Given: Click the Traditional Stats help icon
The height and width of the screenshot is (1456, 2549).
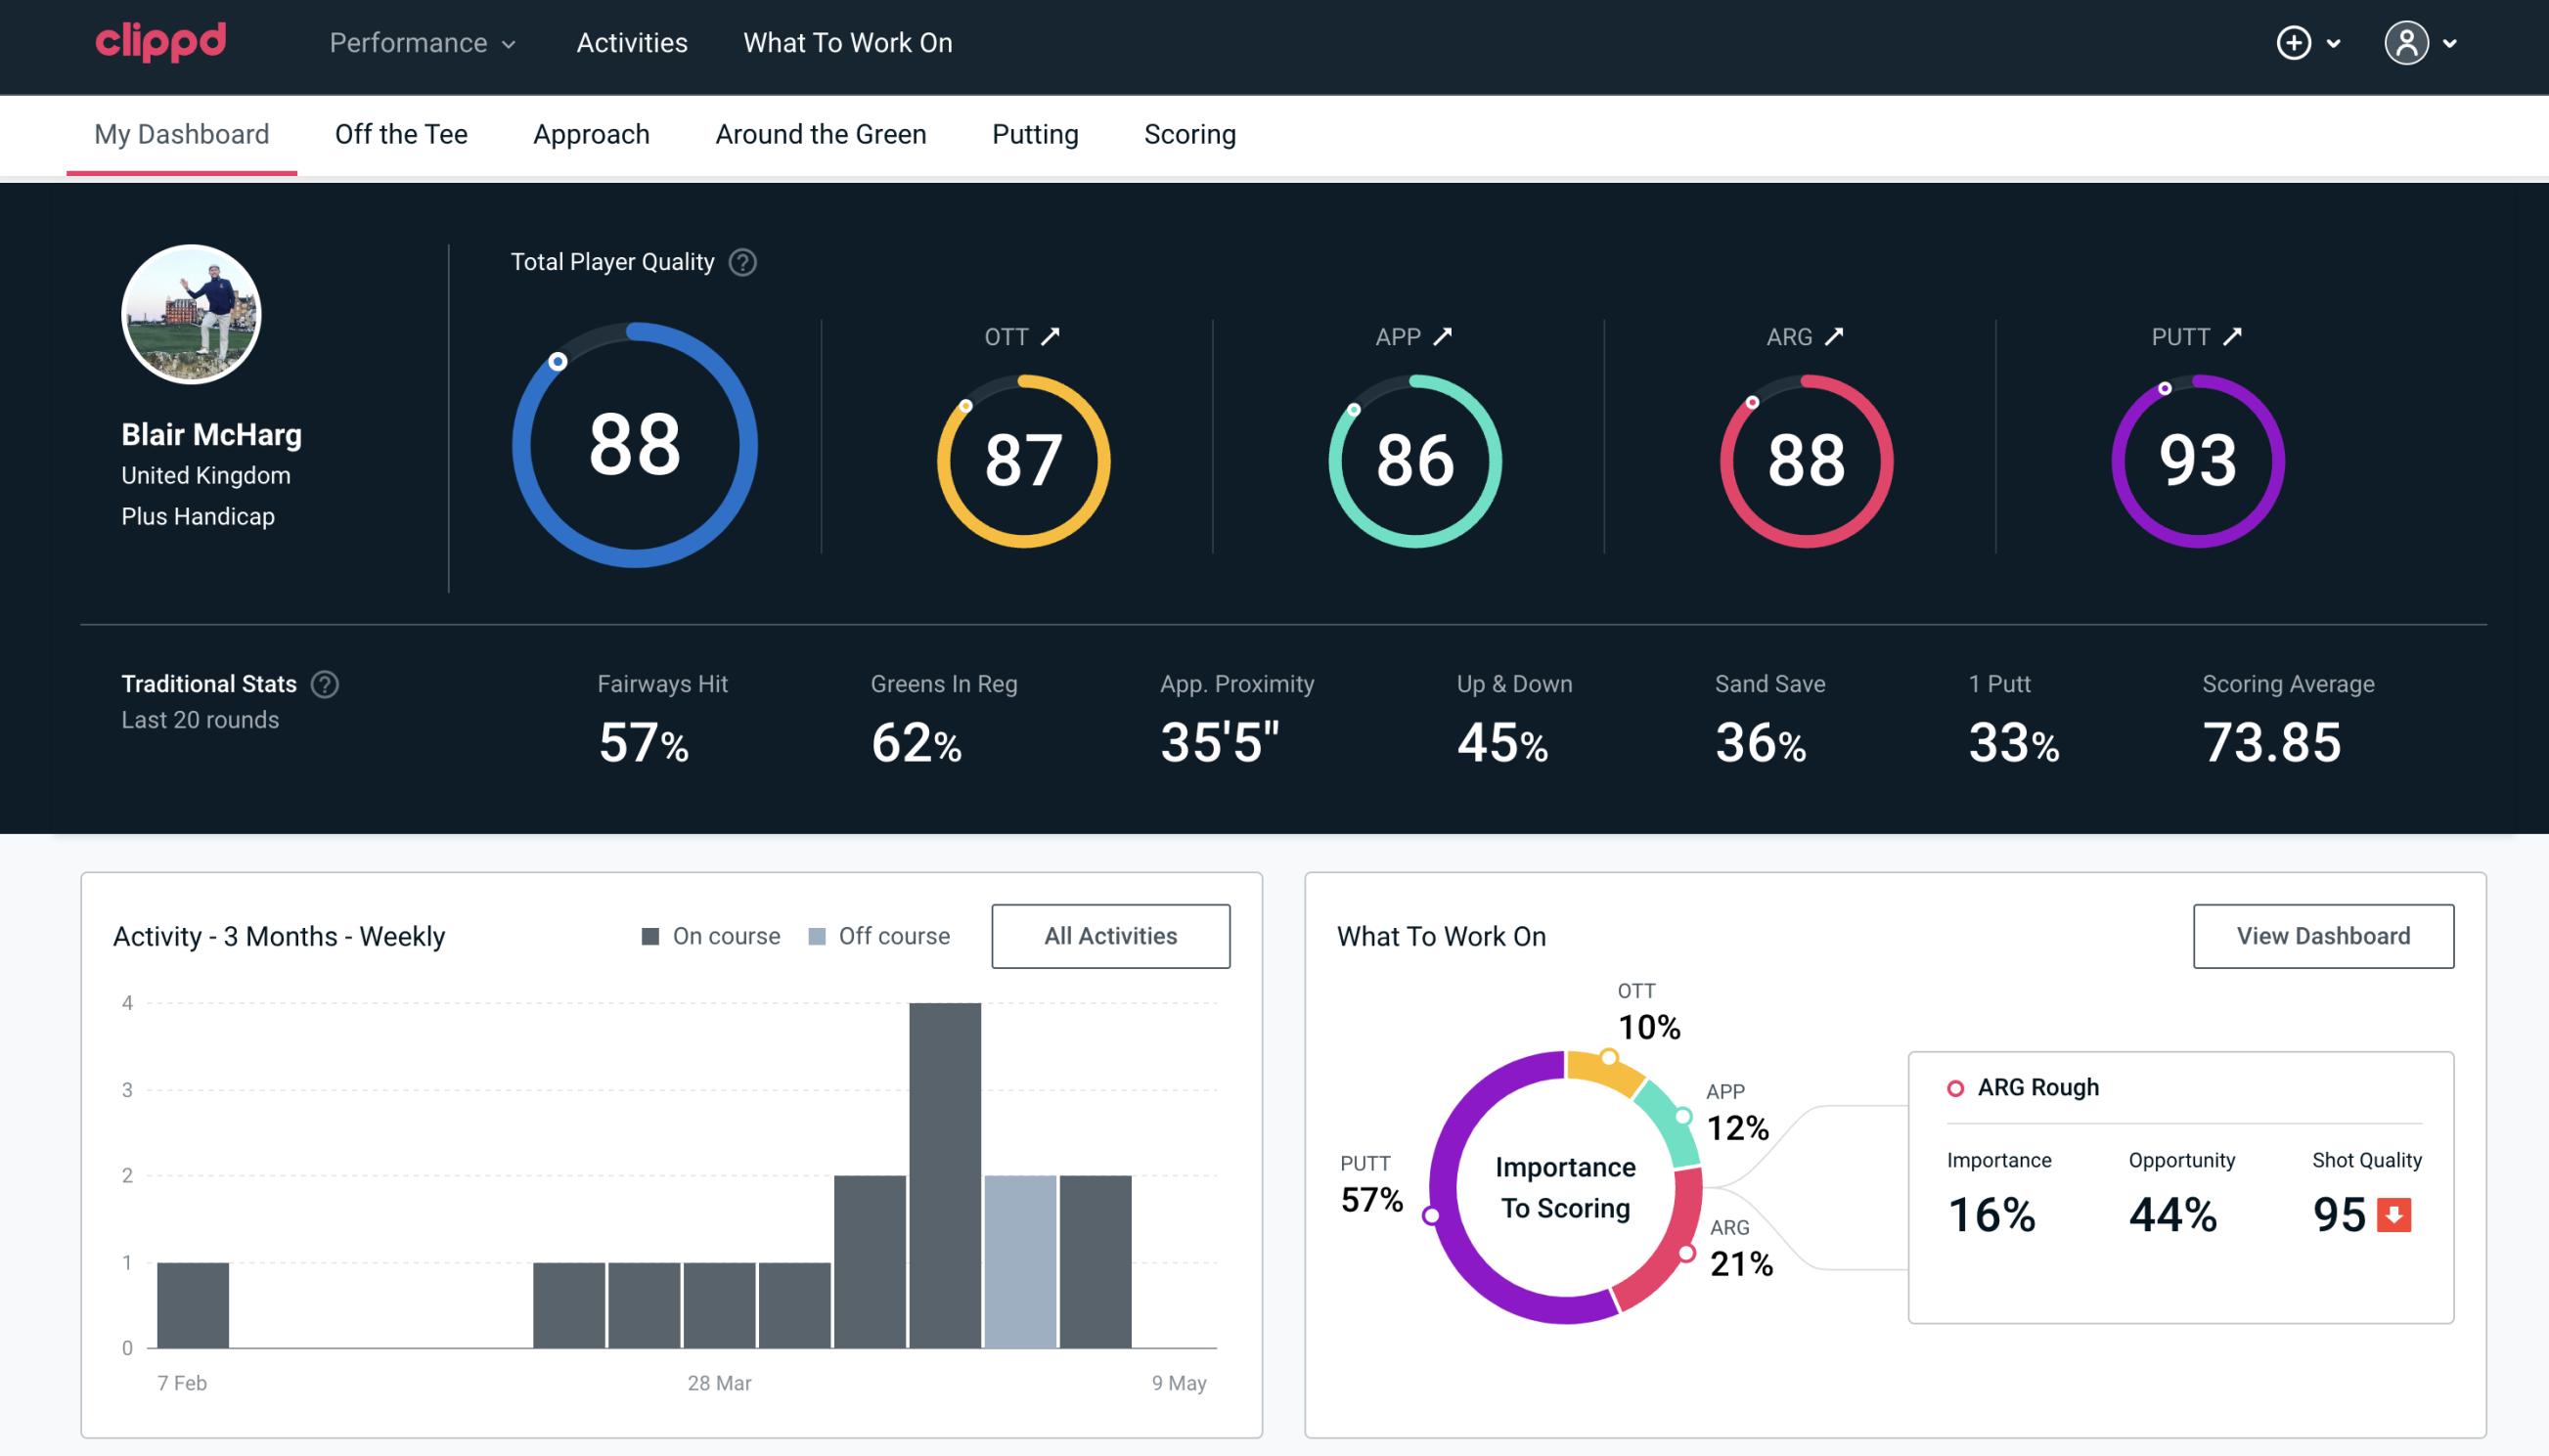Looking at the screenshot, I should point(324,683).
